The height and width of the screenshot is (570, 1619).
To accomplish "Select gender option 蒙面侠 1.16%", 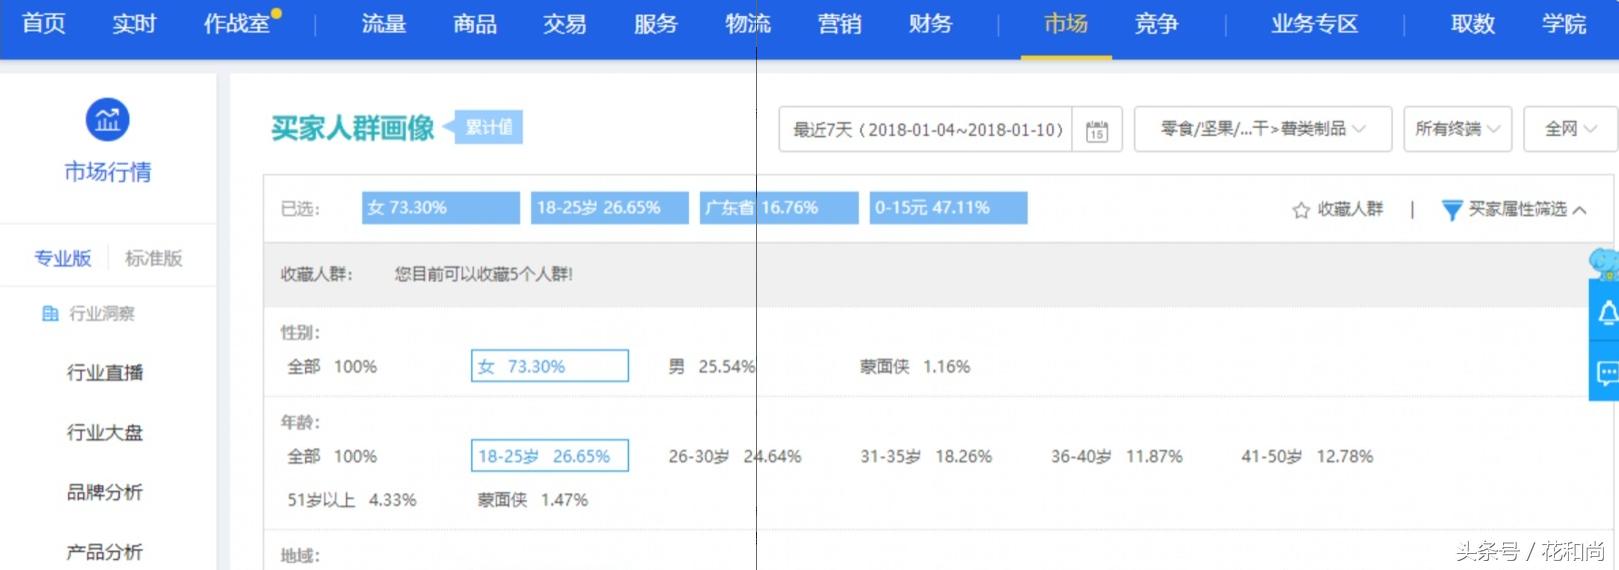I will point(915,367).
